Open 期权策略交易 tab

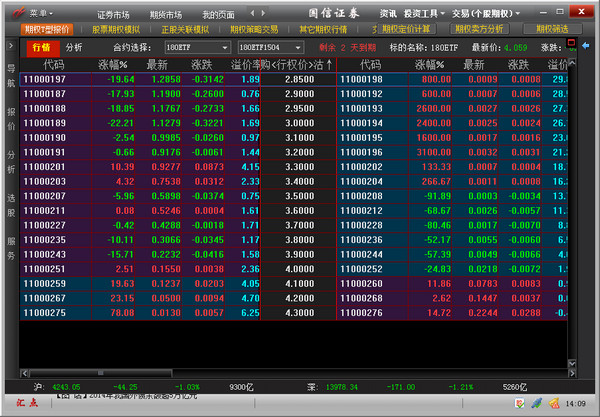(x=254, y=29)
